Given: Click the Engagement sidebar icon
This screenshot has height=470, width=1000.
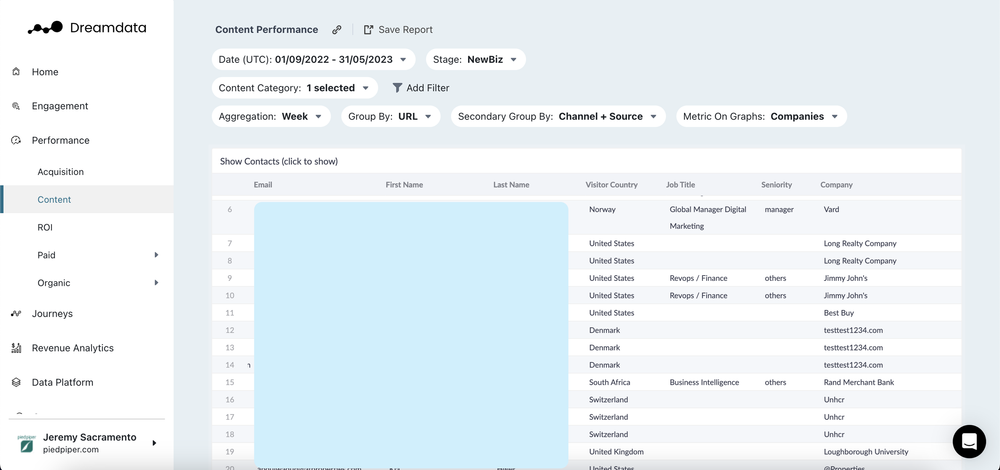Looking at the screenshot, I should click(x=17, y=106).
